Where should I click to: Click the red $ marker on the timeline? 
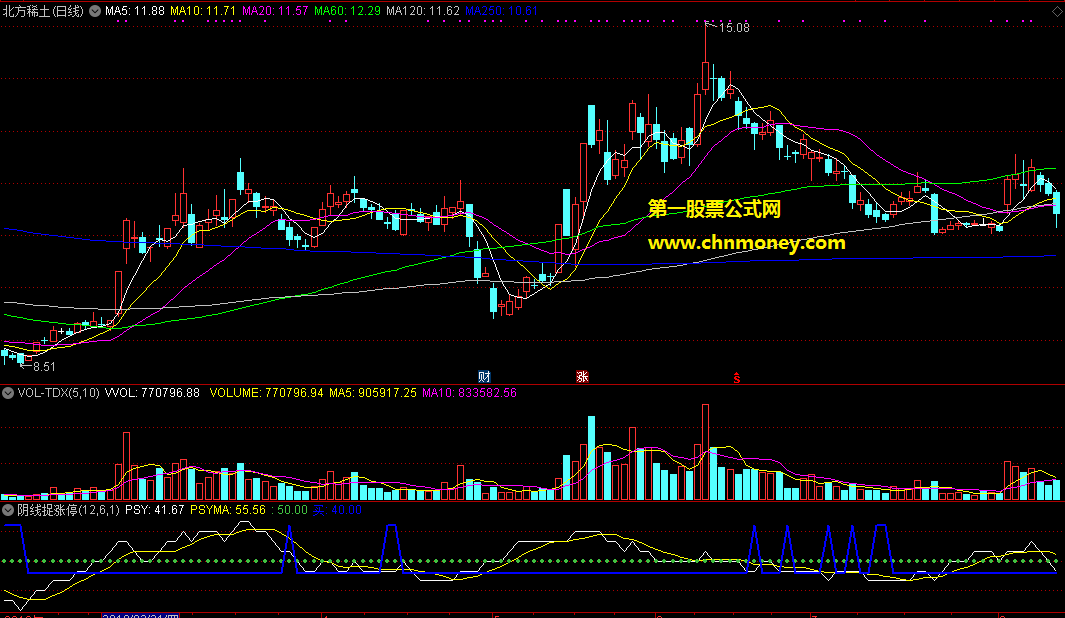click(736, 378)
